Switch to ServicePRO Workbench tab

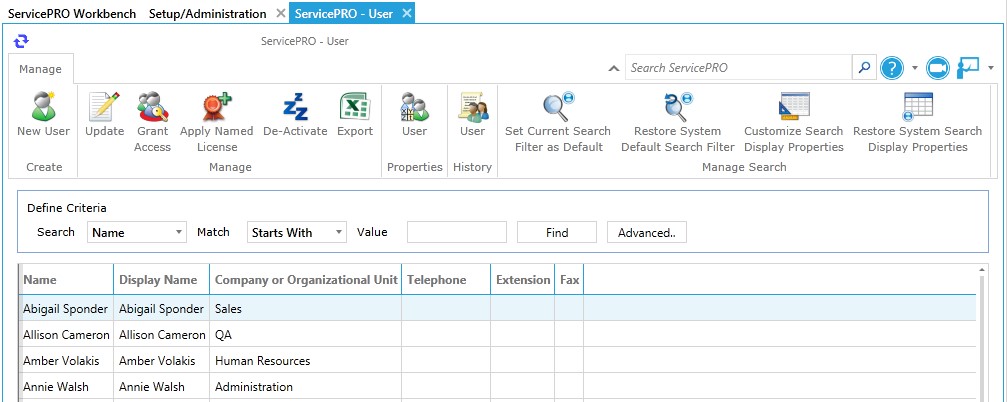tap(72, 13)
